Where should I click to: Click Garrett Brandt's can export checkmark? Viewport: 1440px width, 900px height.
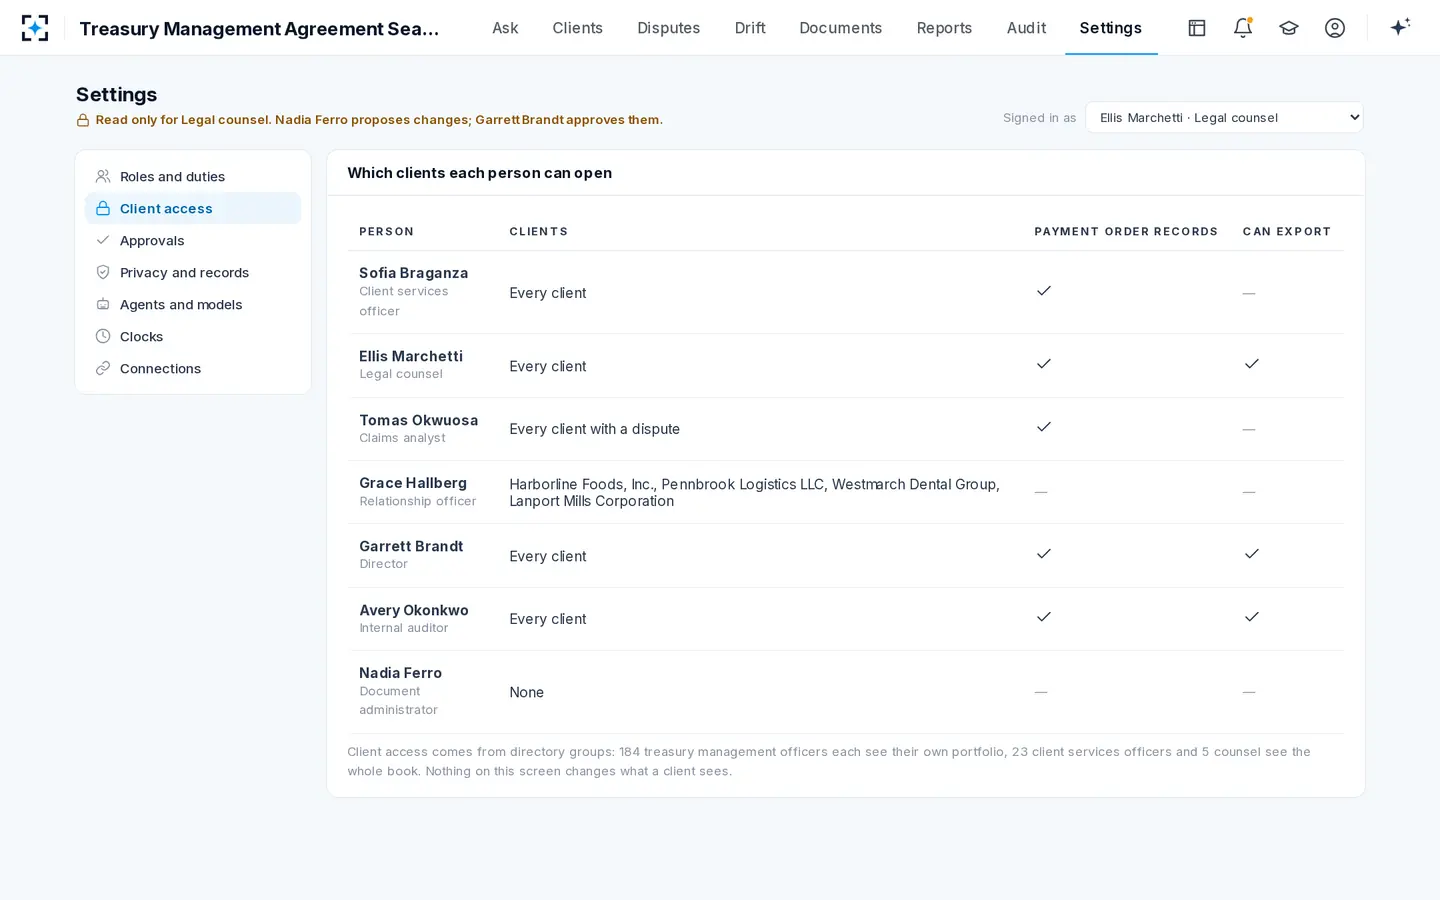coord(1252,554)
